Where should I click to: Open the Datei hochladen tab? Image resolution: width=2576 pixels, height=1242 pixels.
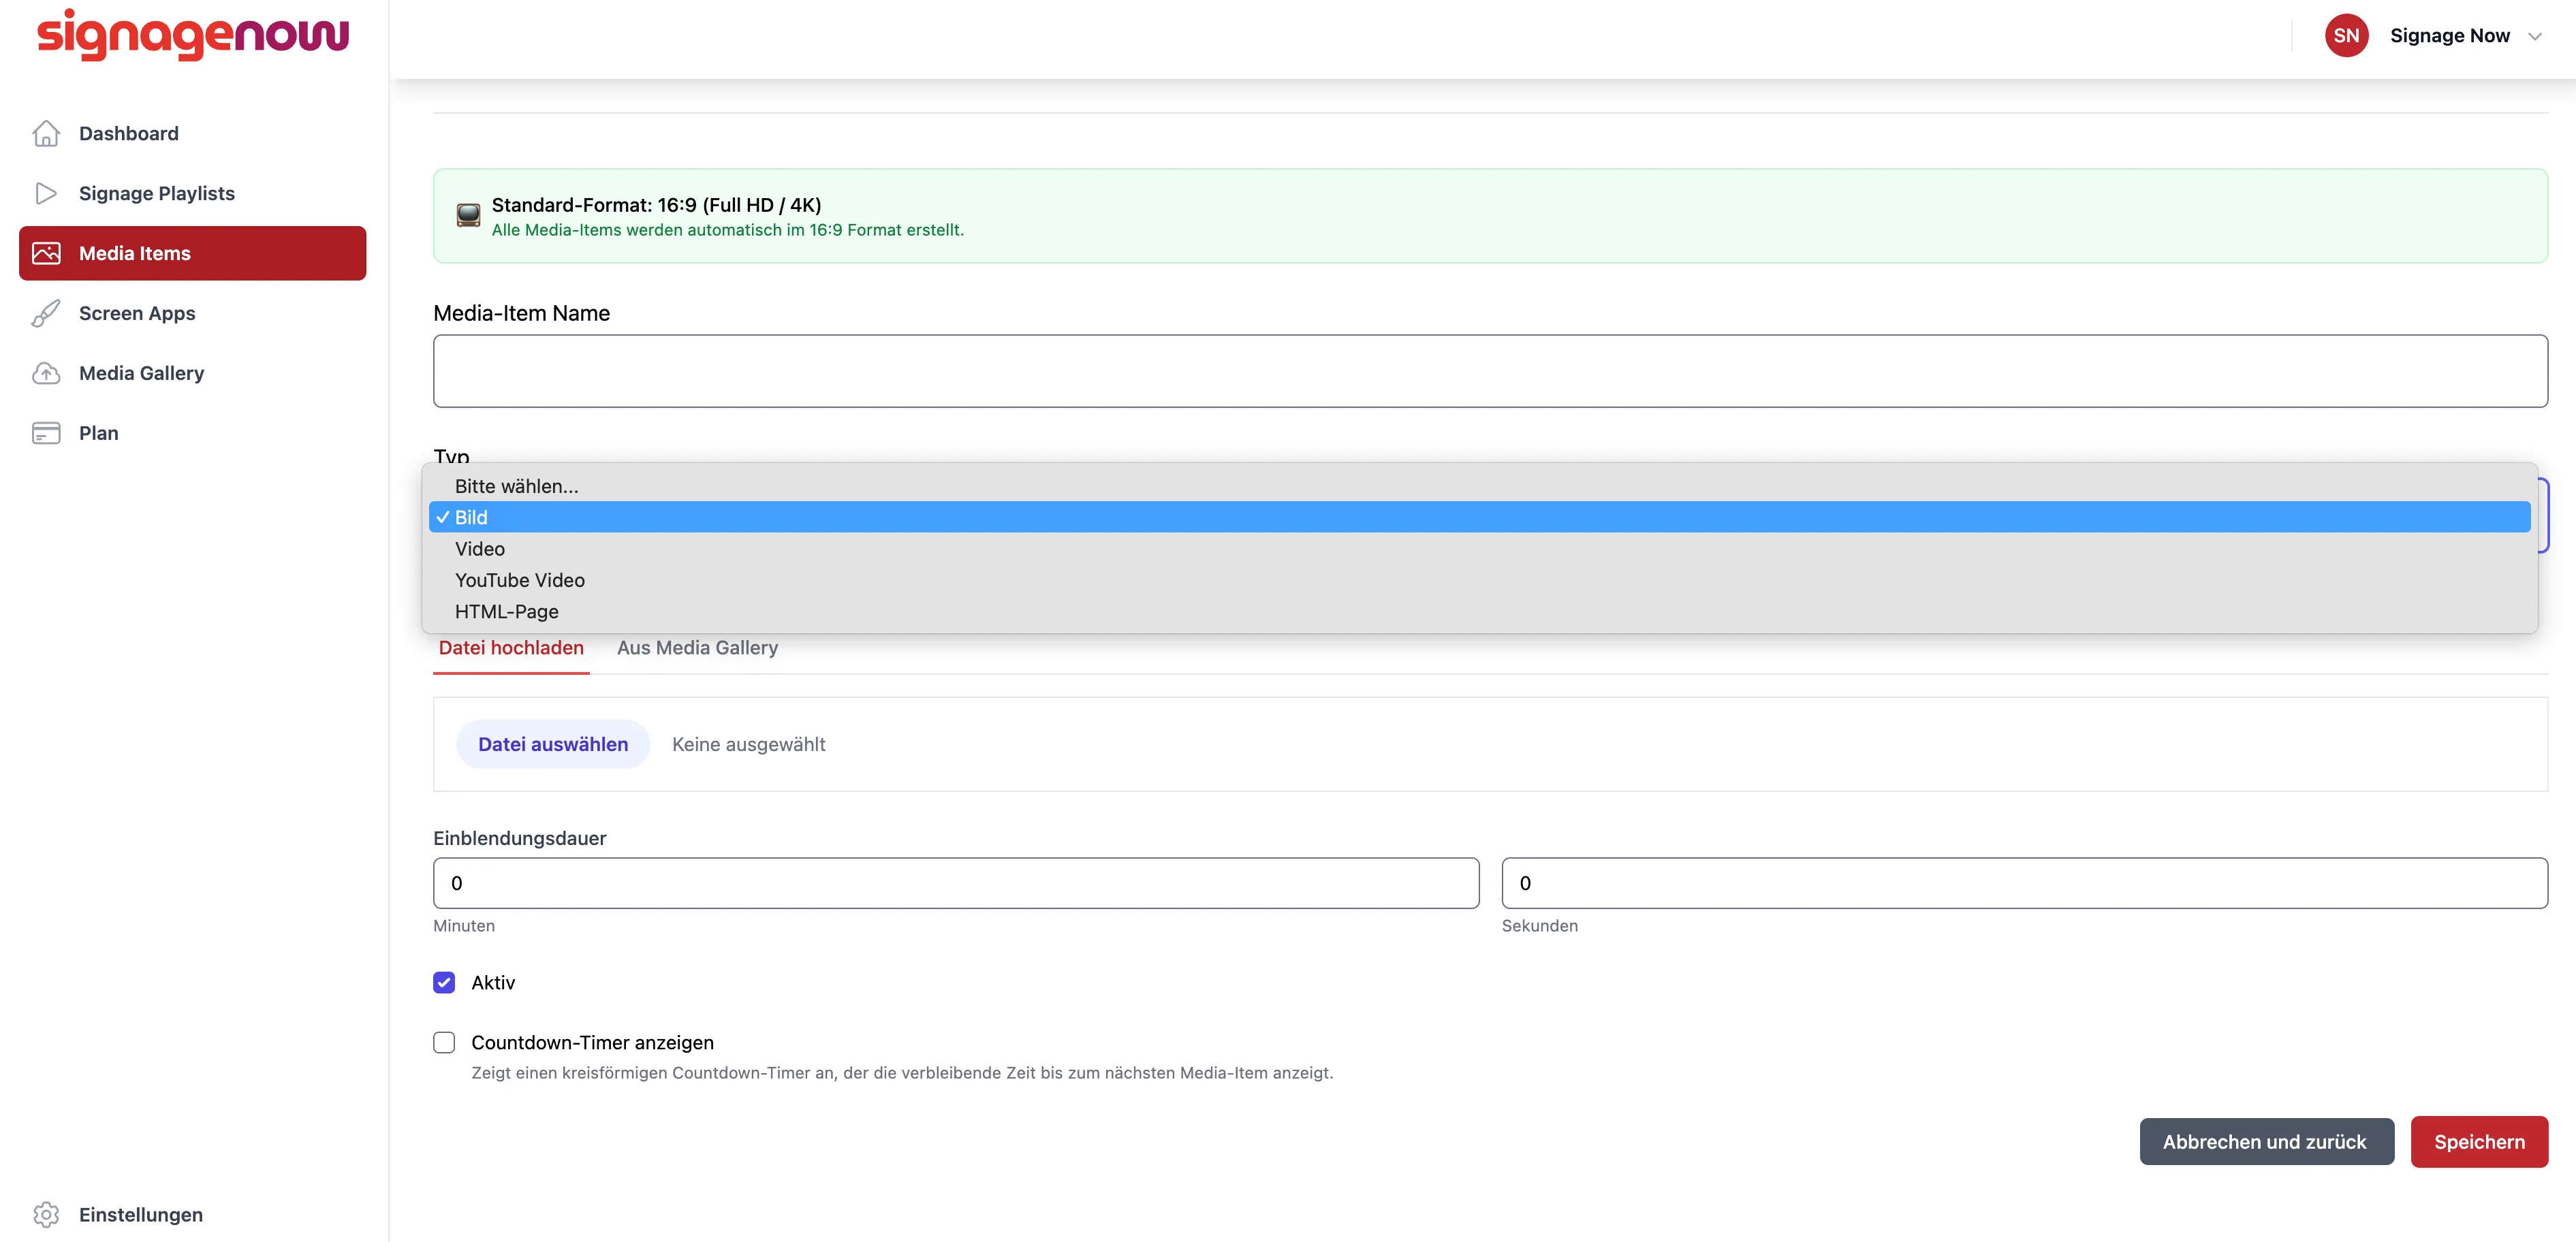click(511, 648)
